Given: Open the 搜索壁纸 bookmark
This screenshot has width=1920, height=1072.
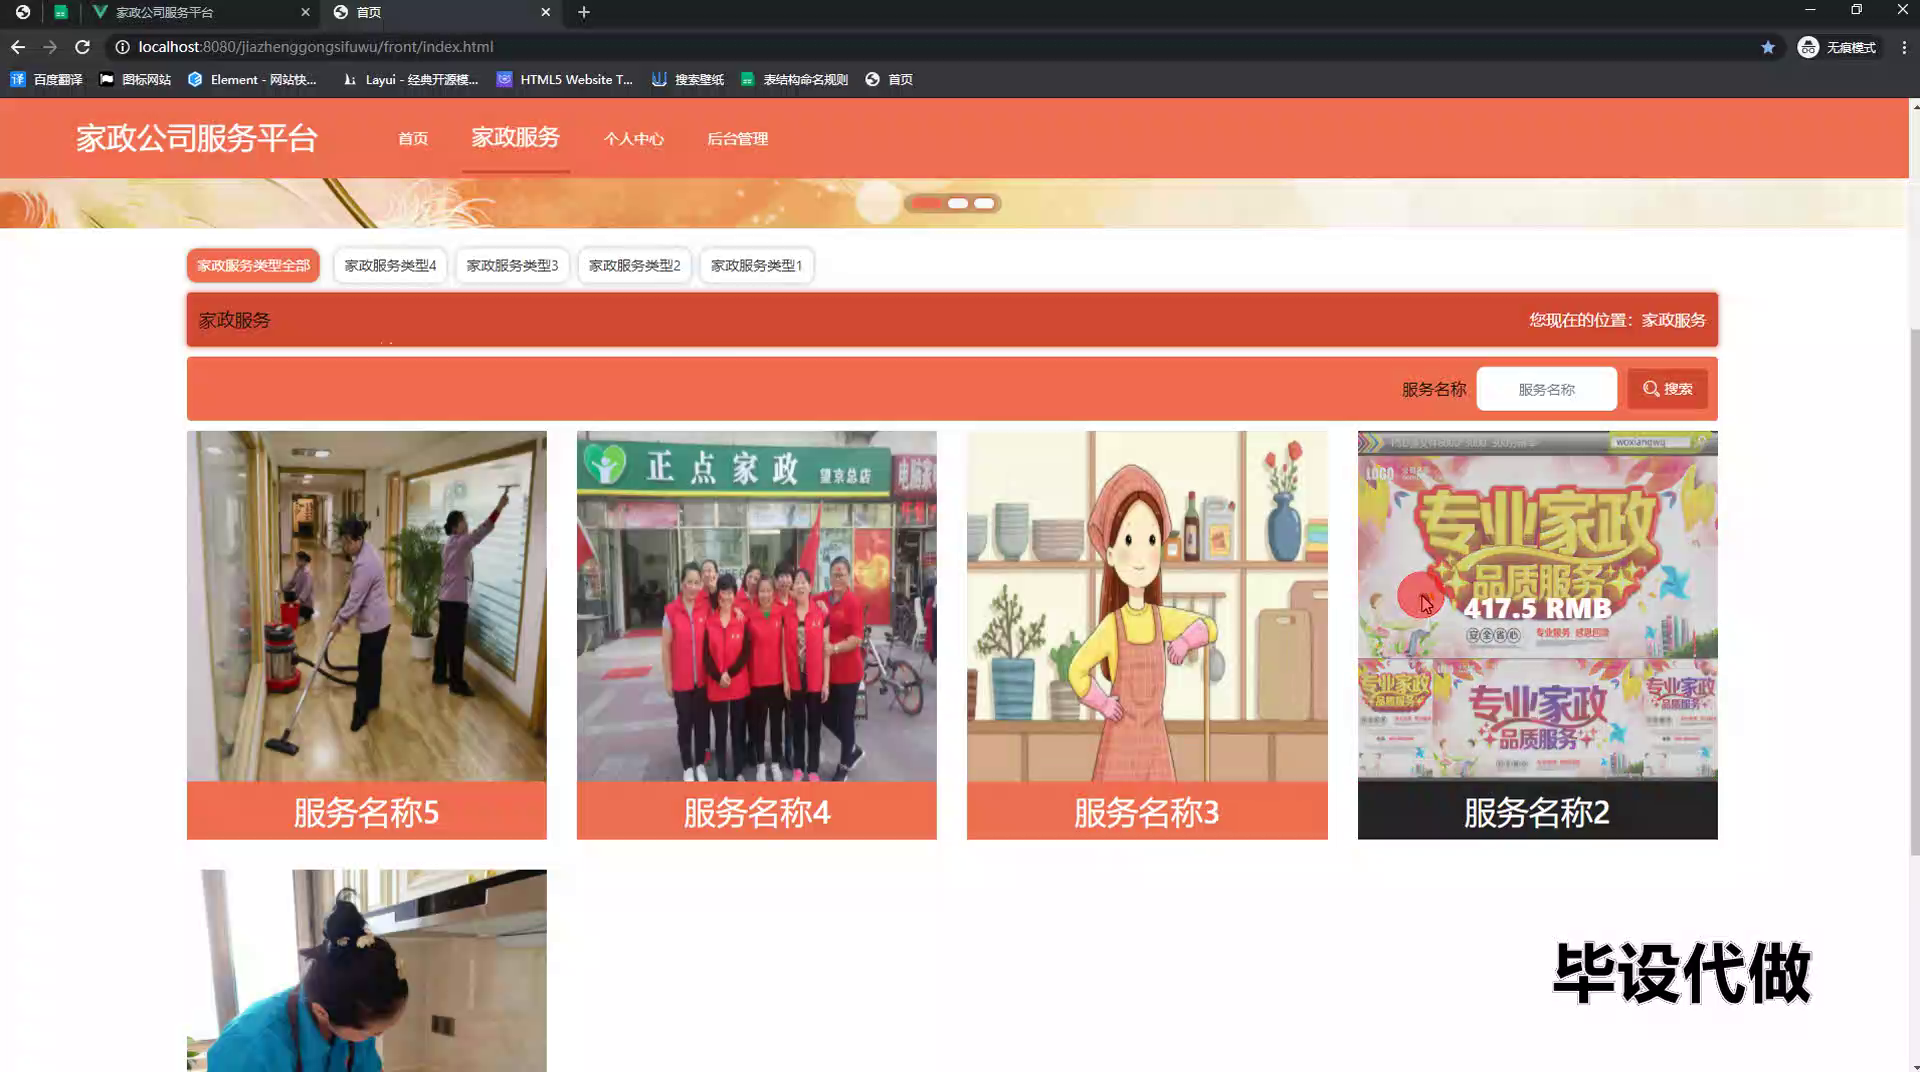Looking at the screenshot, I should pyautogui.click(x=688, y=79).
